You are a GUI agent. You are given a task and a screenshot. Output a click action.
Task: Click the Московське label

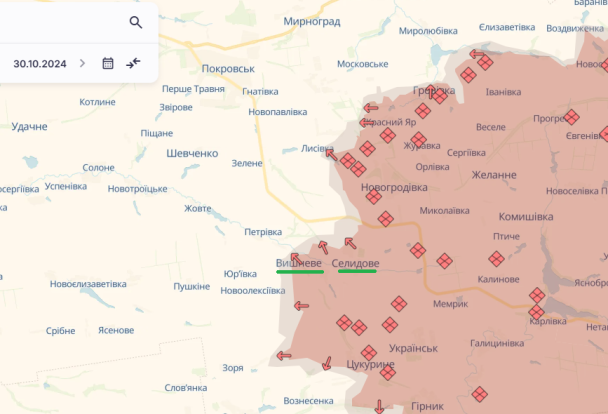tap(363, 64)
